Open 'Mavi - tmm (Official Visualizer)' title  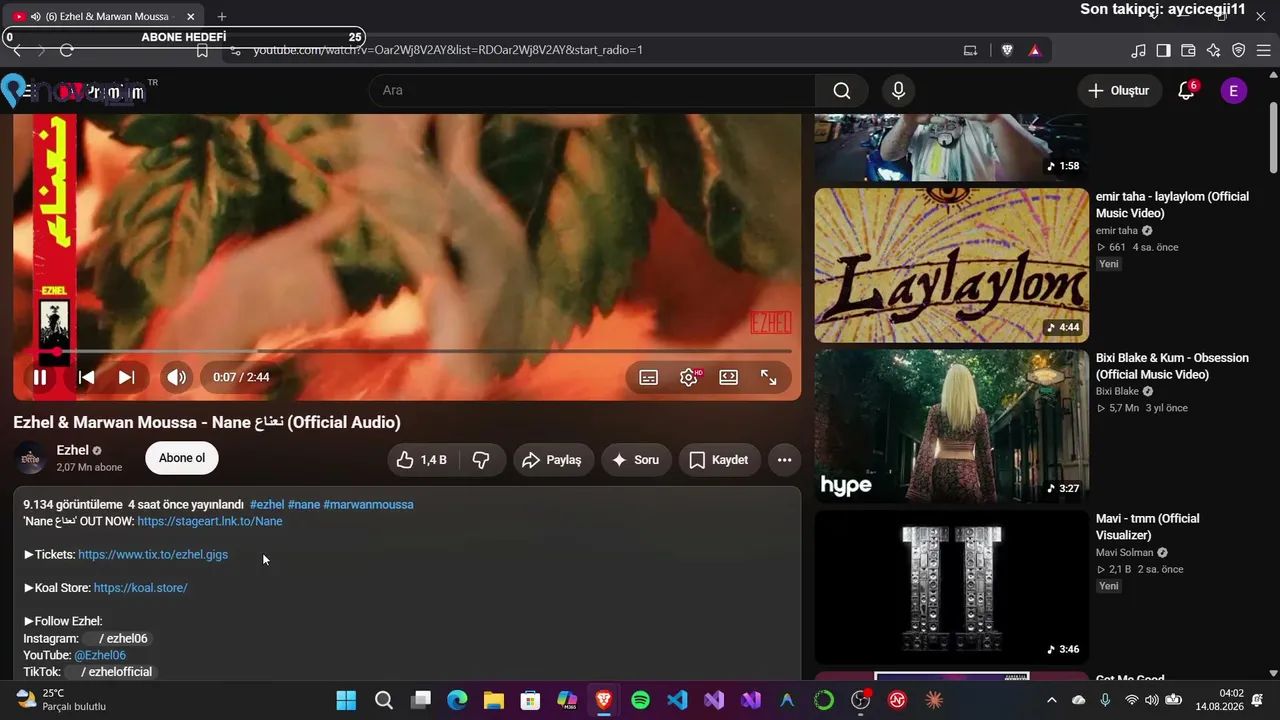pos(1148,527)
